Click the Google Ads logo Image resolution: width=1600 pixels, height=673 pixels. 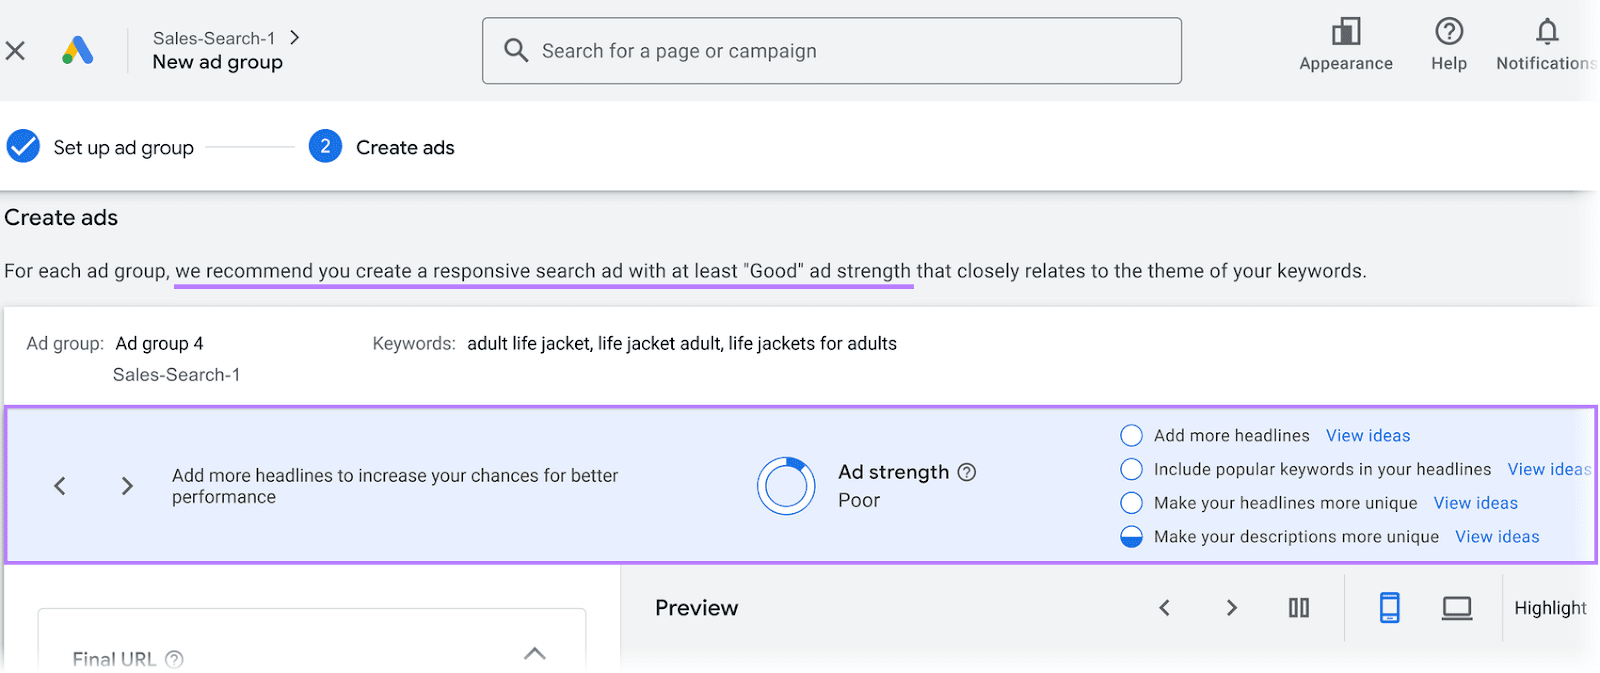click(x=78, y=50)
